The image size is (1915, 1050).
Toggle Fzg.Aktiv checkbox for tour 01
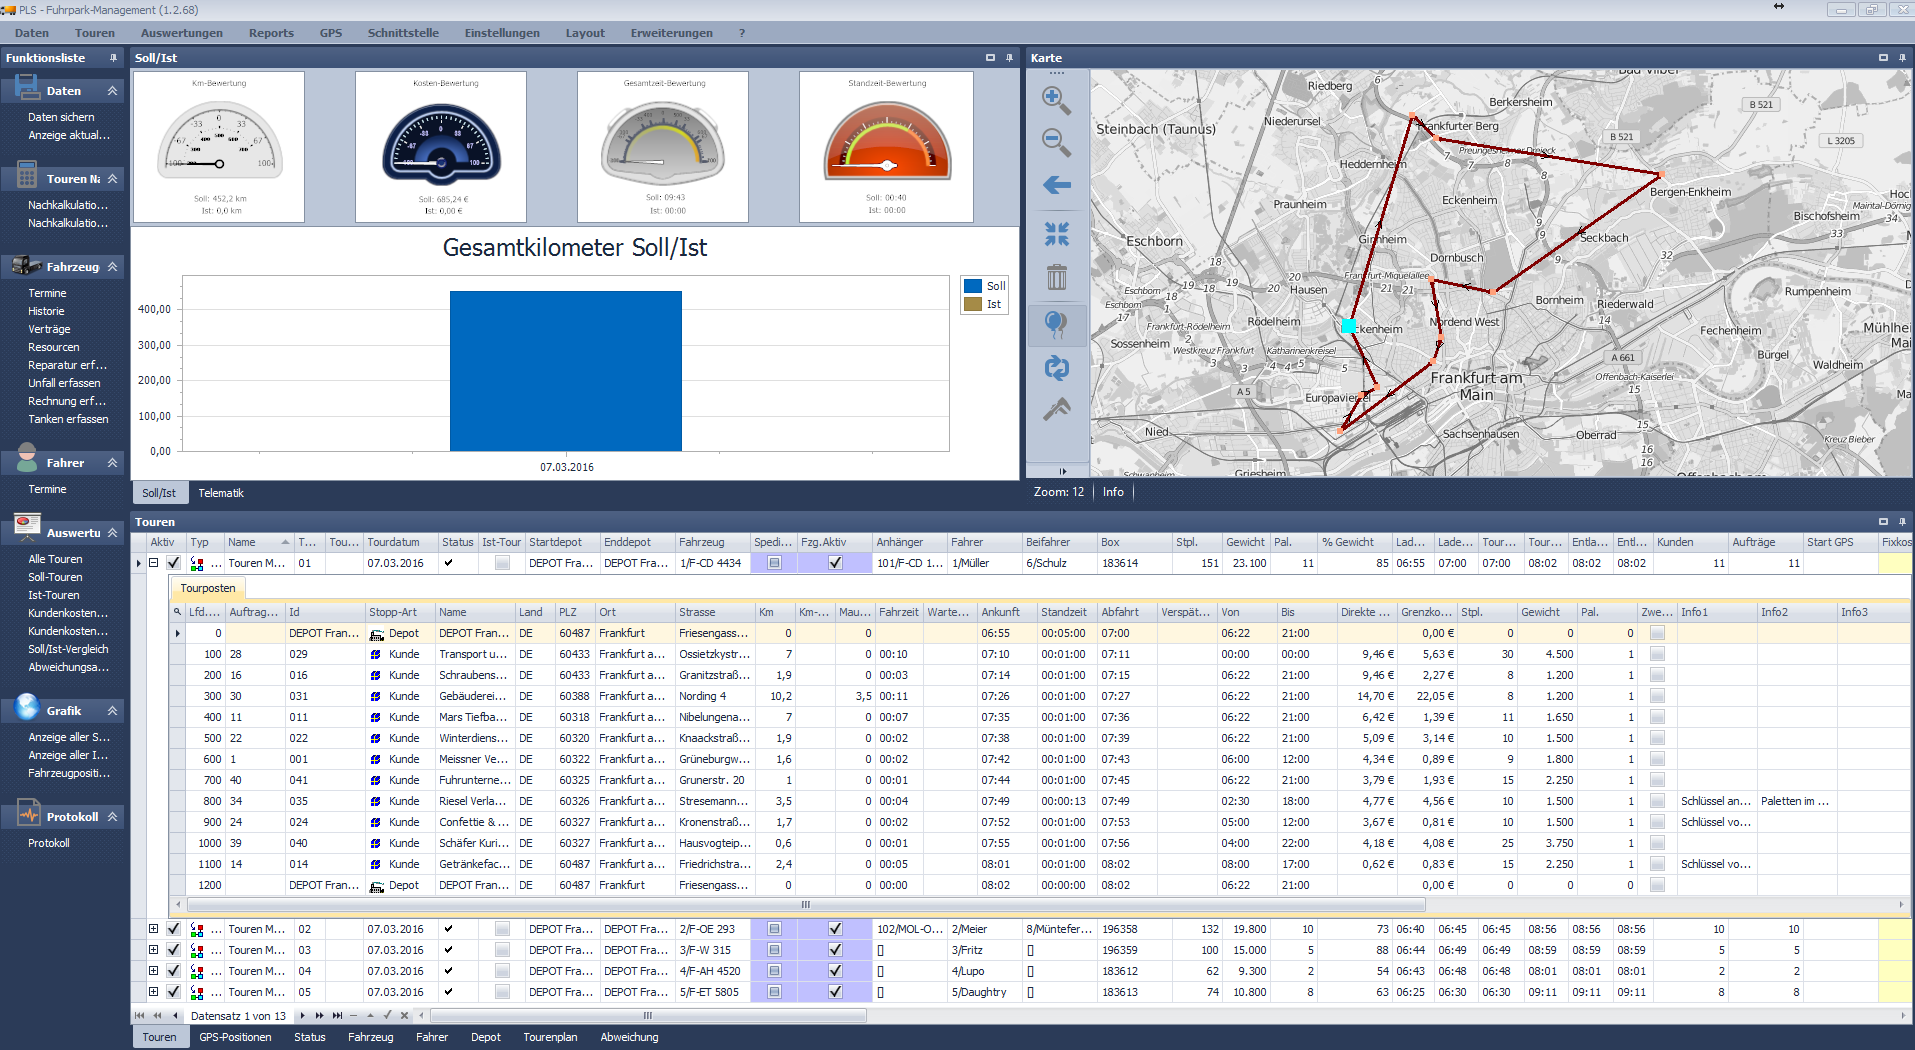coord(835,563)
